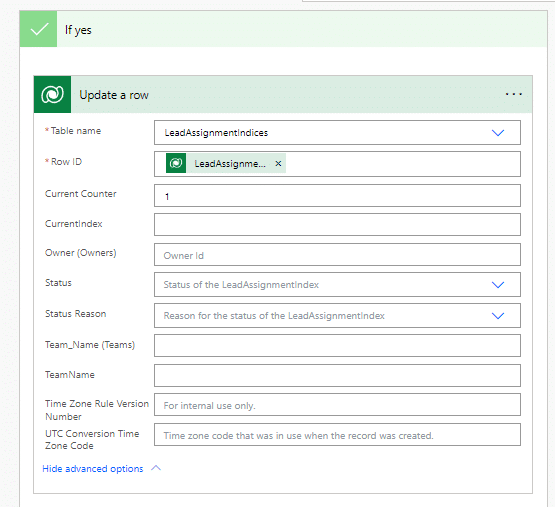This screenshot has height=507, width=555.
Task: Open the three-dot menu for Update a row
Action: [514, 94]
